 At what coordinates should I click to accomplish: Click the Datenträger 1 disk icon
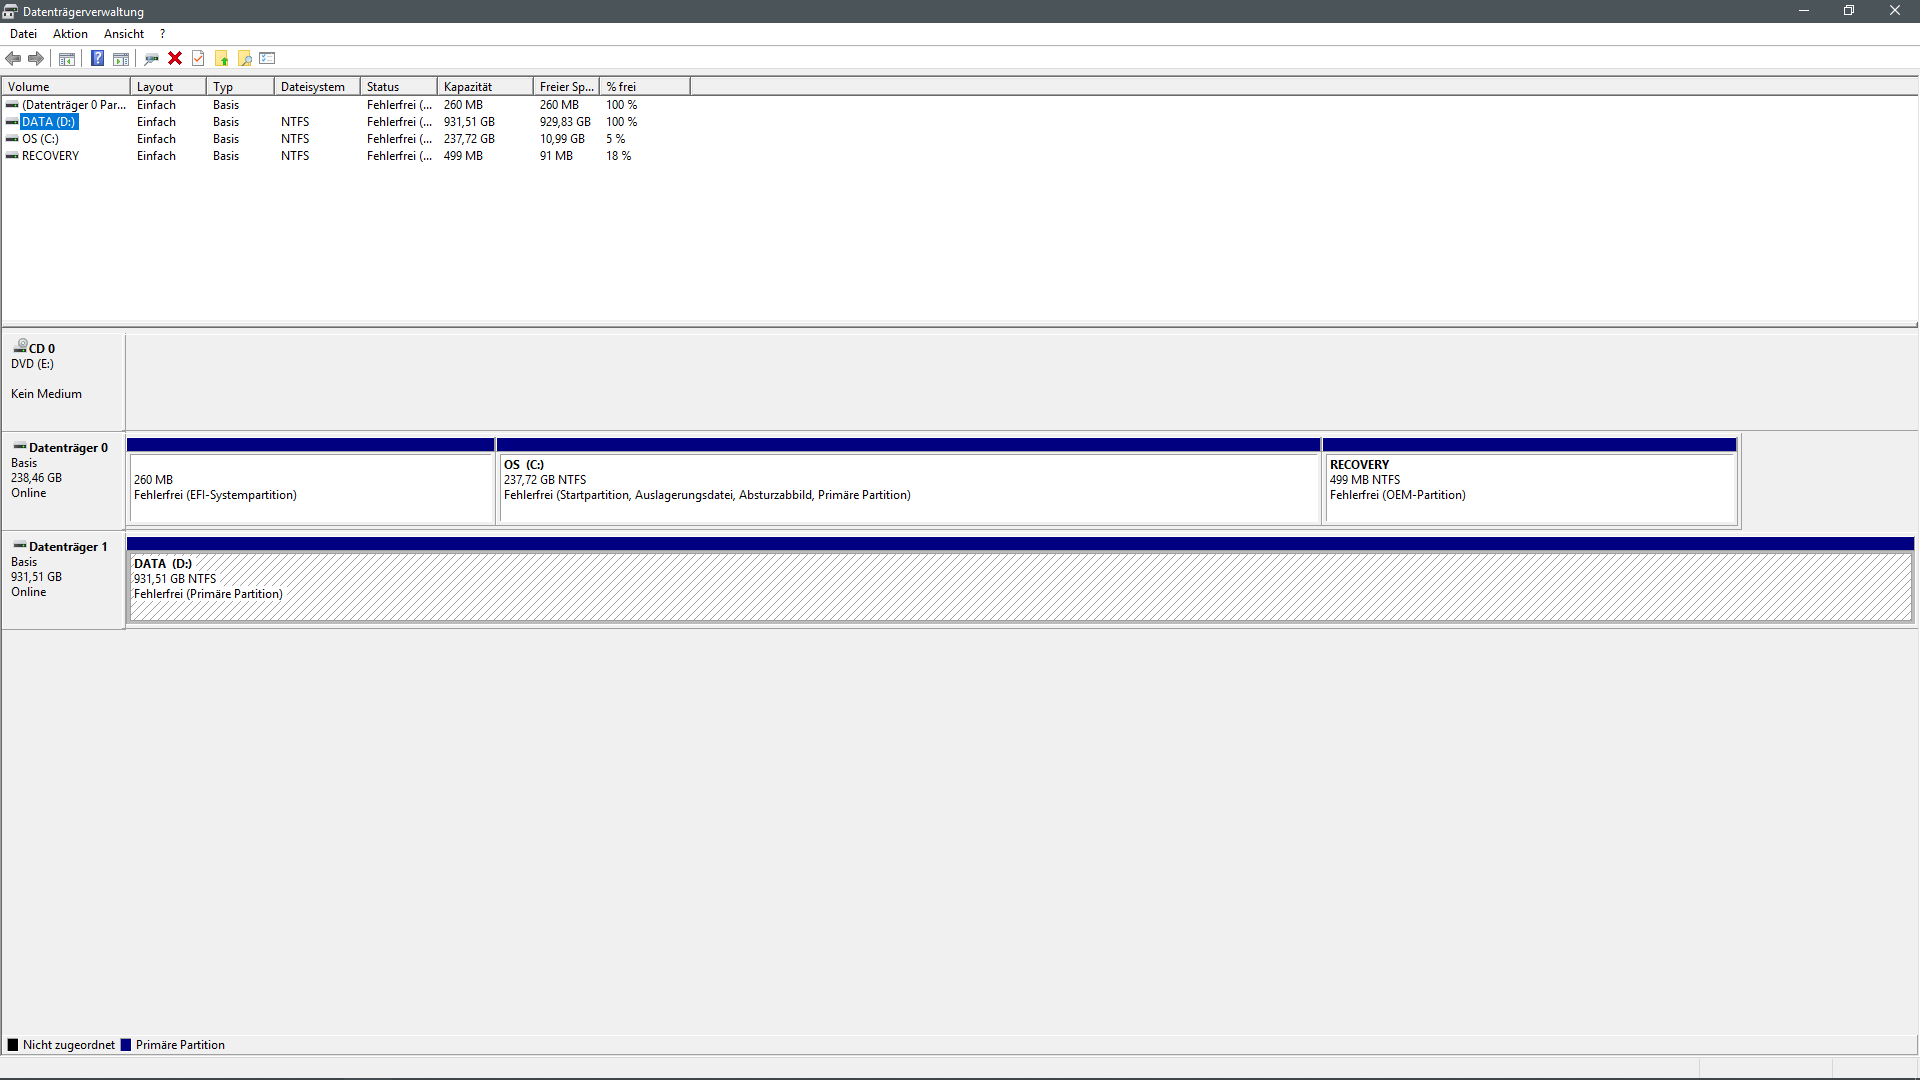click(x=20, y=545)
